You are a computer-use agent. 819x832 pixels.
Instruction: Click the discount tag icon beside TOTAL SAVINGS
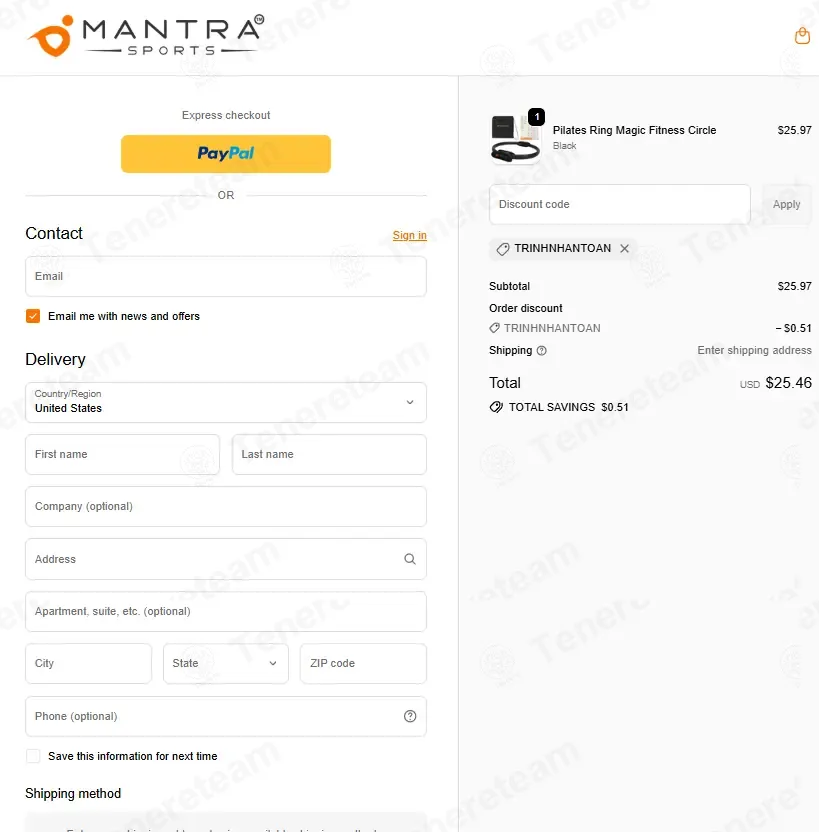(x=496, y=407)
